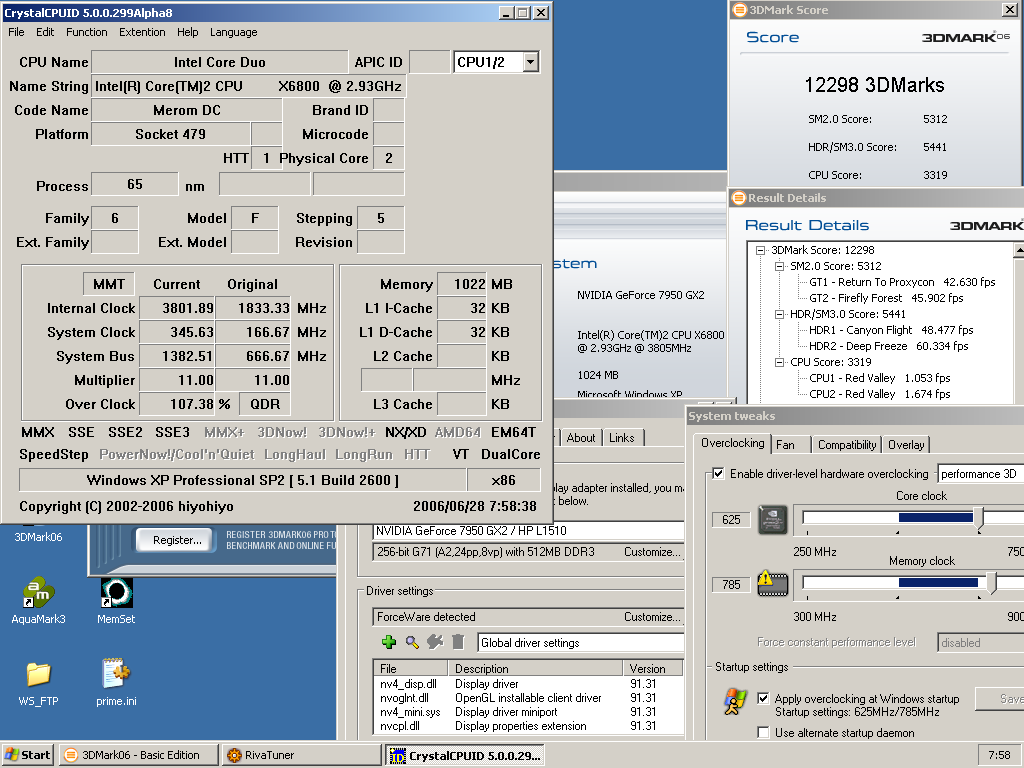Switch to the RivaTuner taskbar button
The height and width of the screenshot is (768, 1024).
301,755
